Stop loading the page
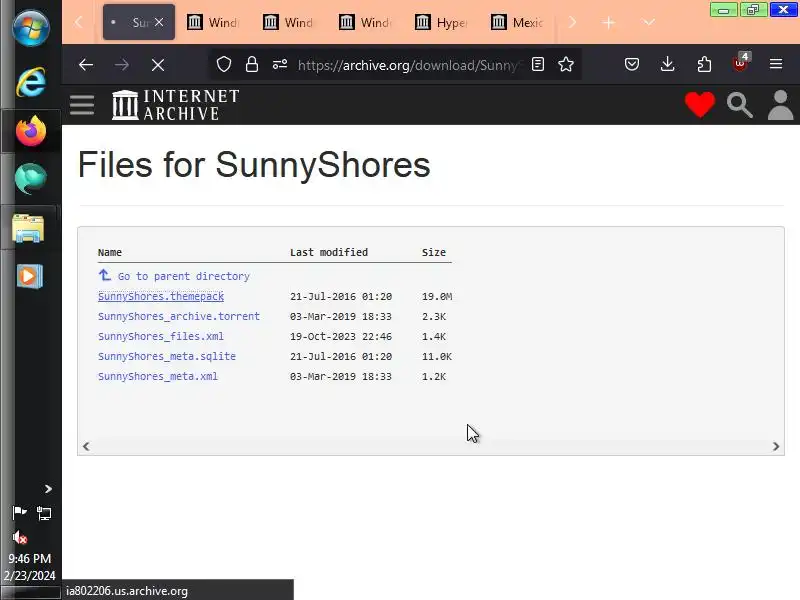Screen dimensions: 800x600 coord(158,65)
